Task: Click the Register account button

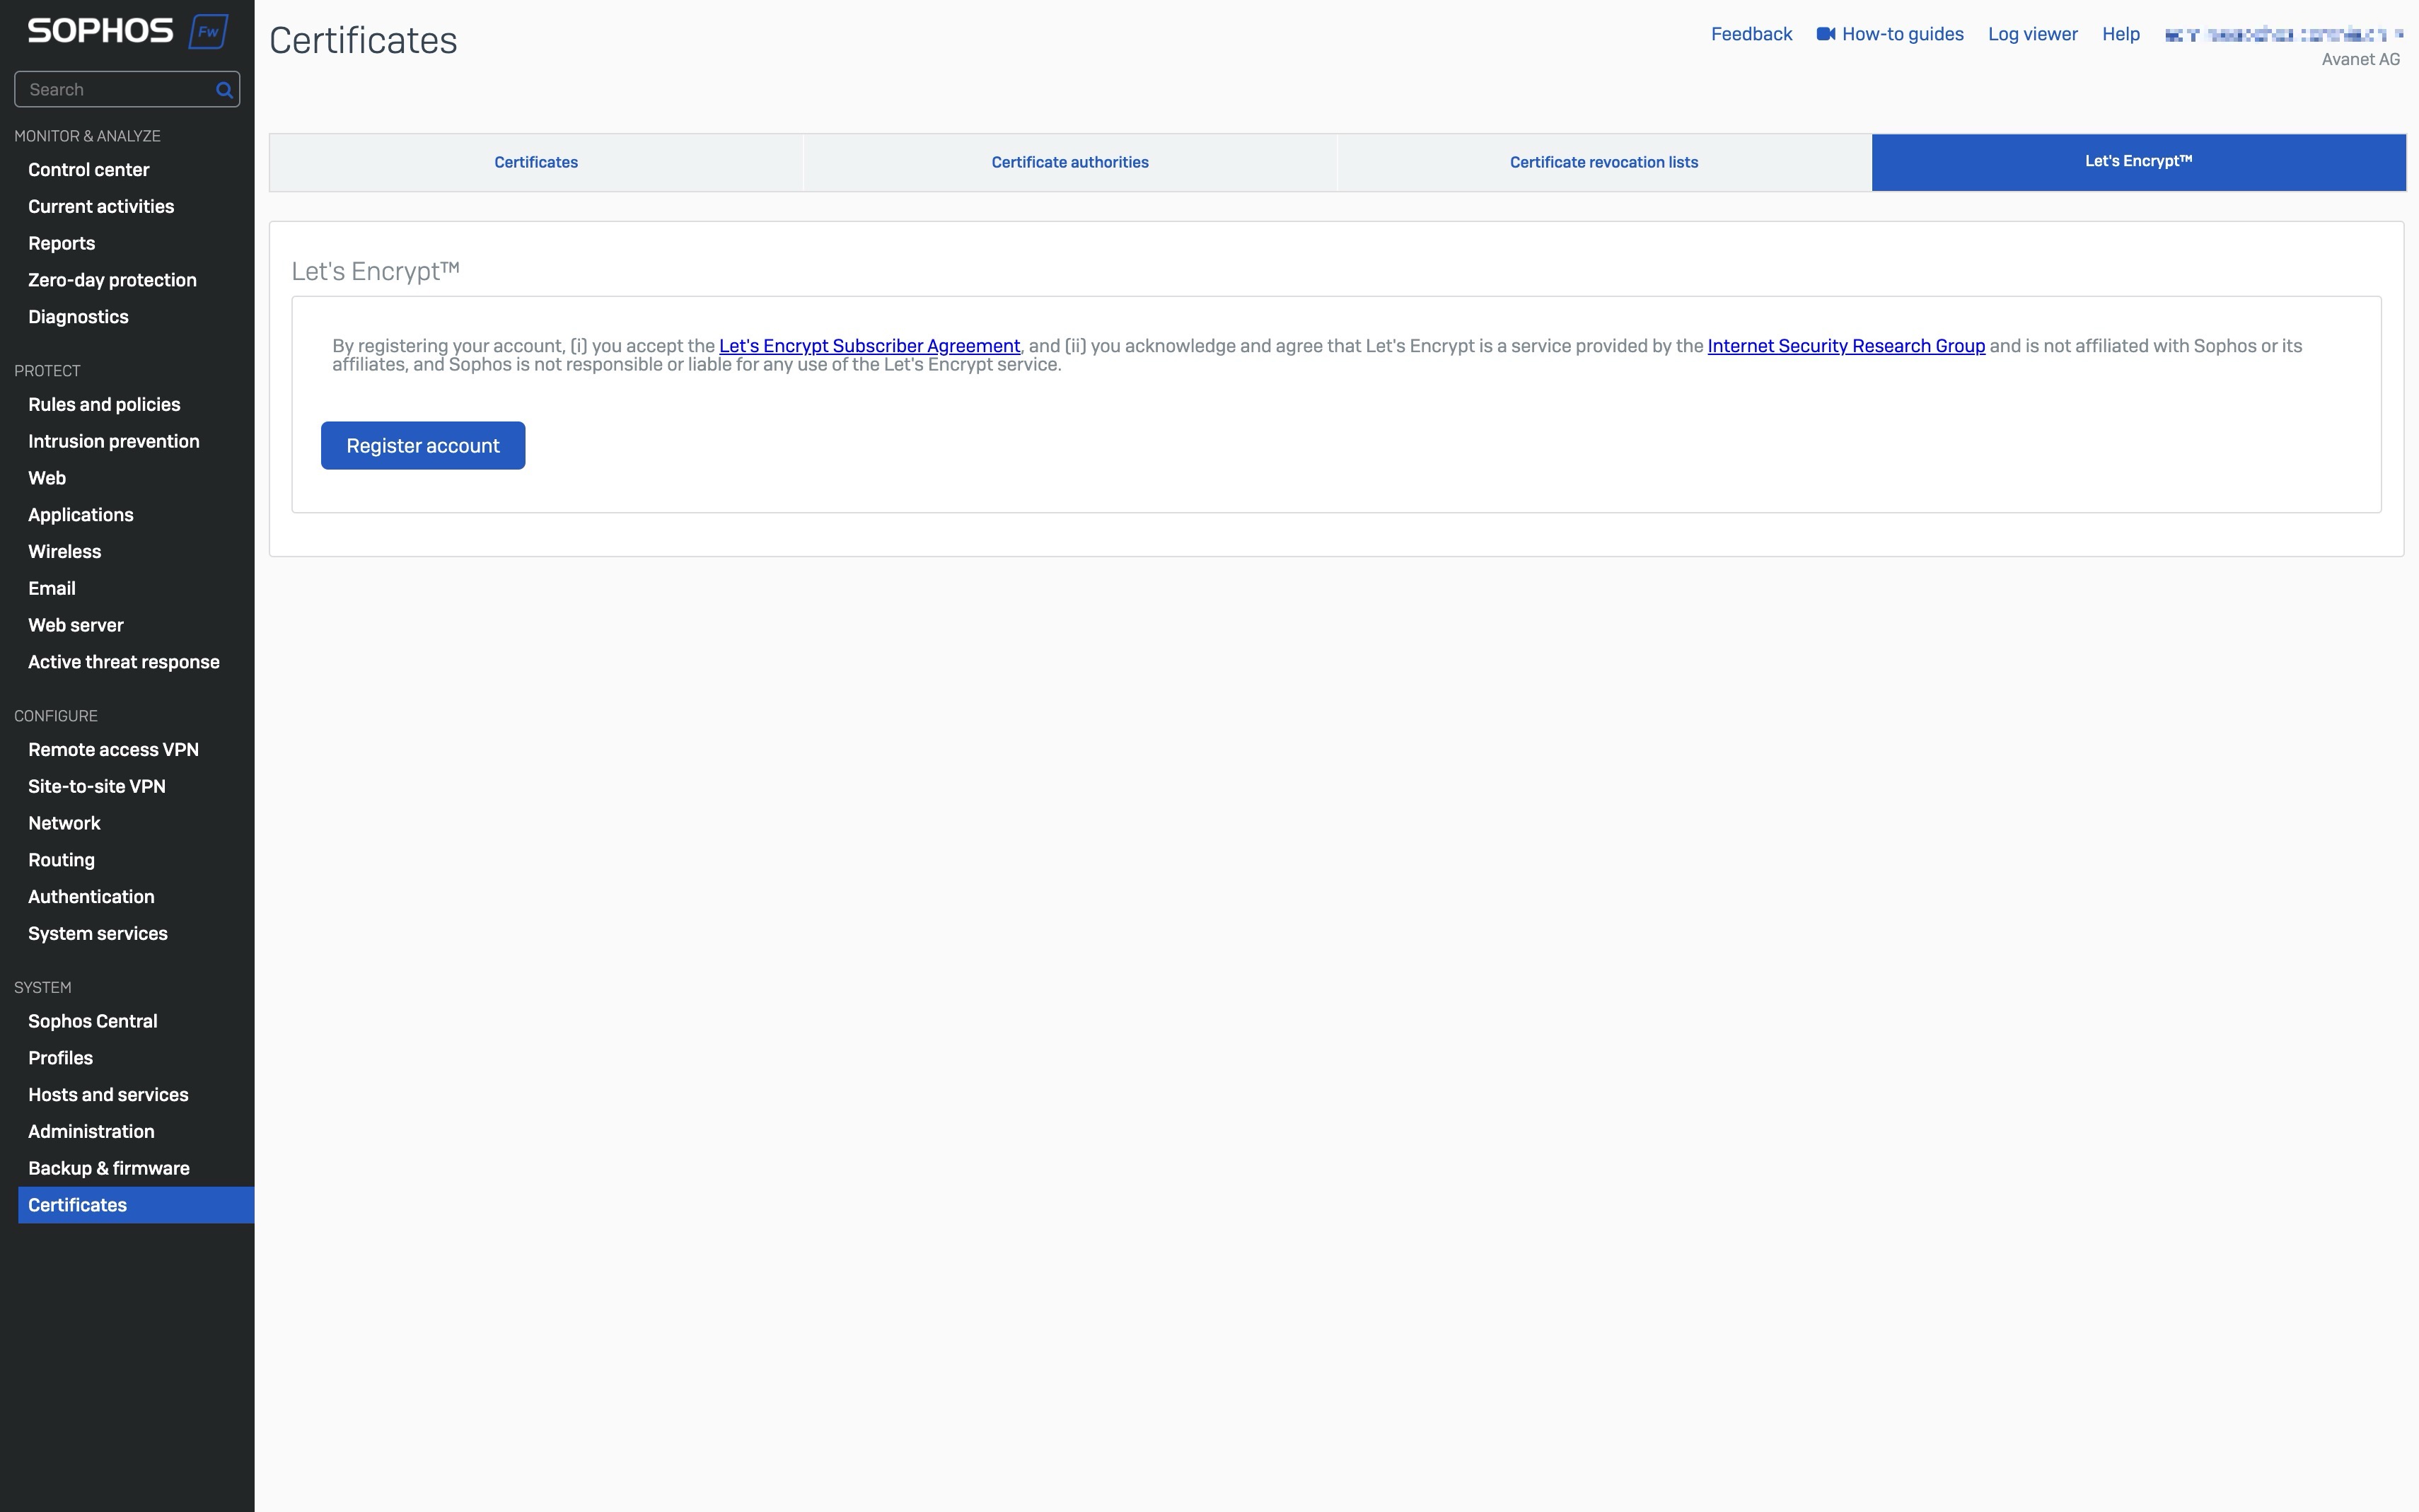Action: coord(423,446)
